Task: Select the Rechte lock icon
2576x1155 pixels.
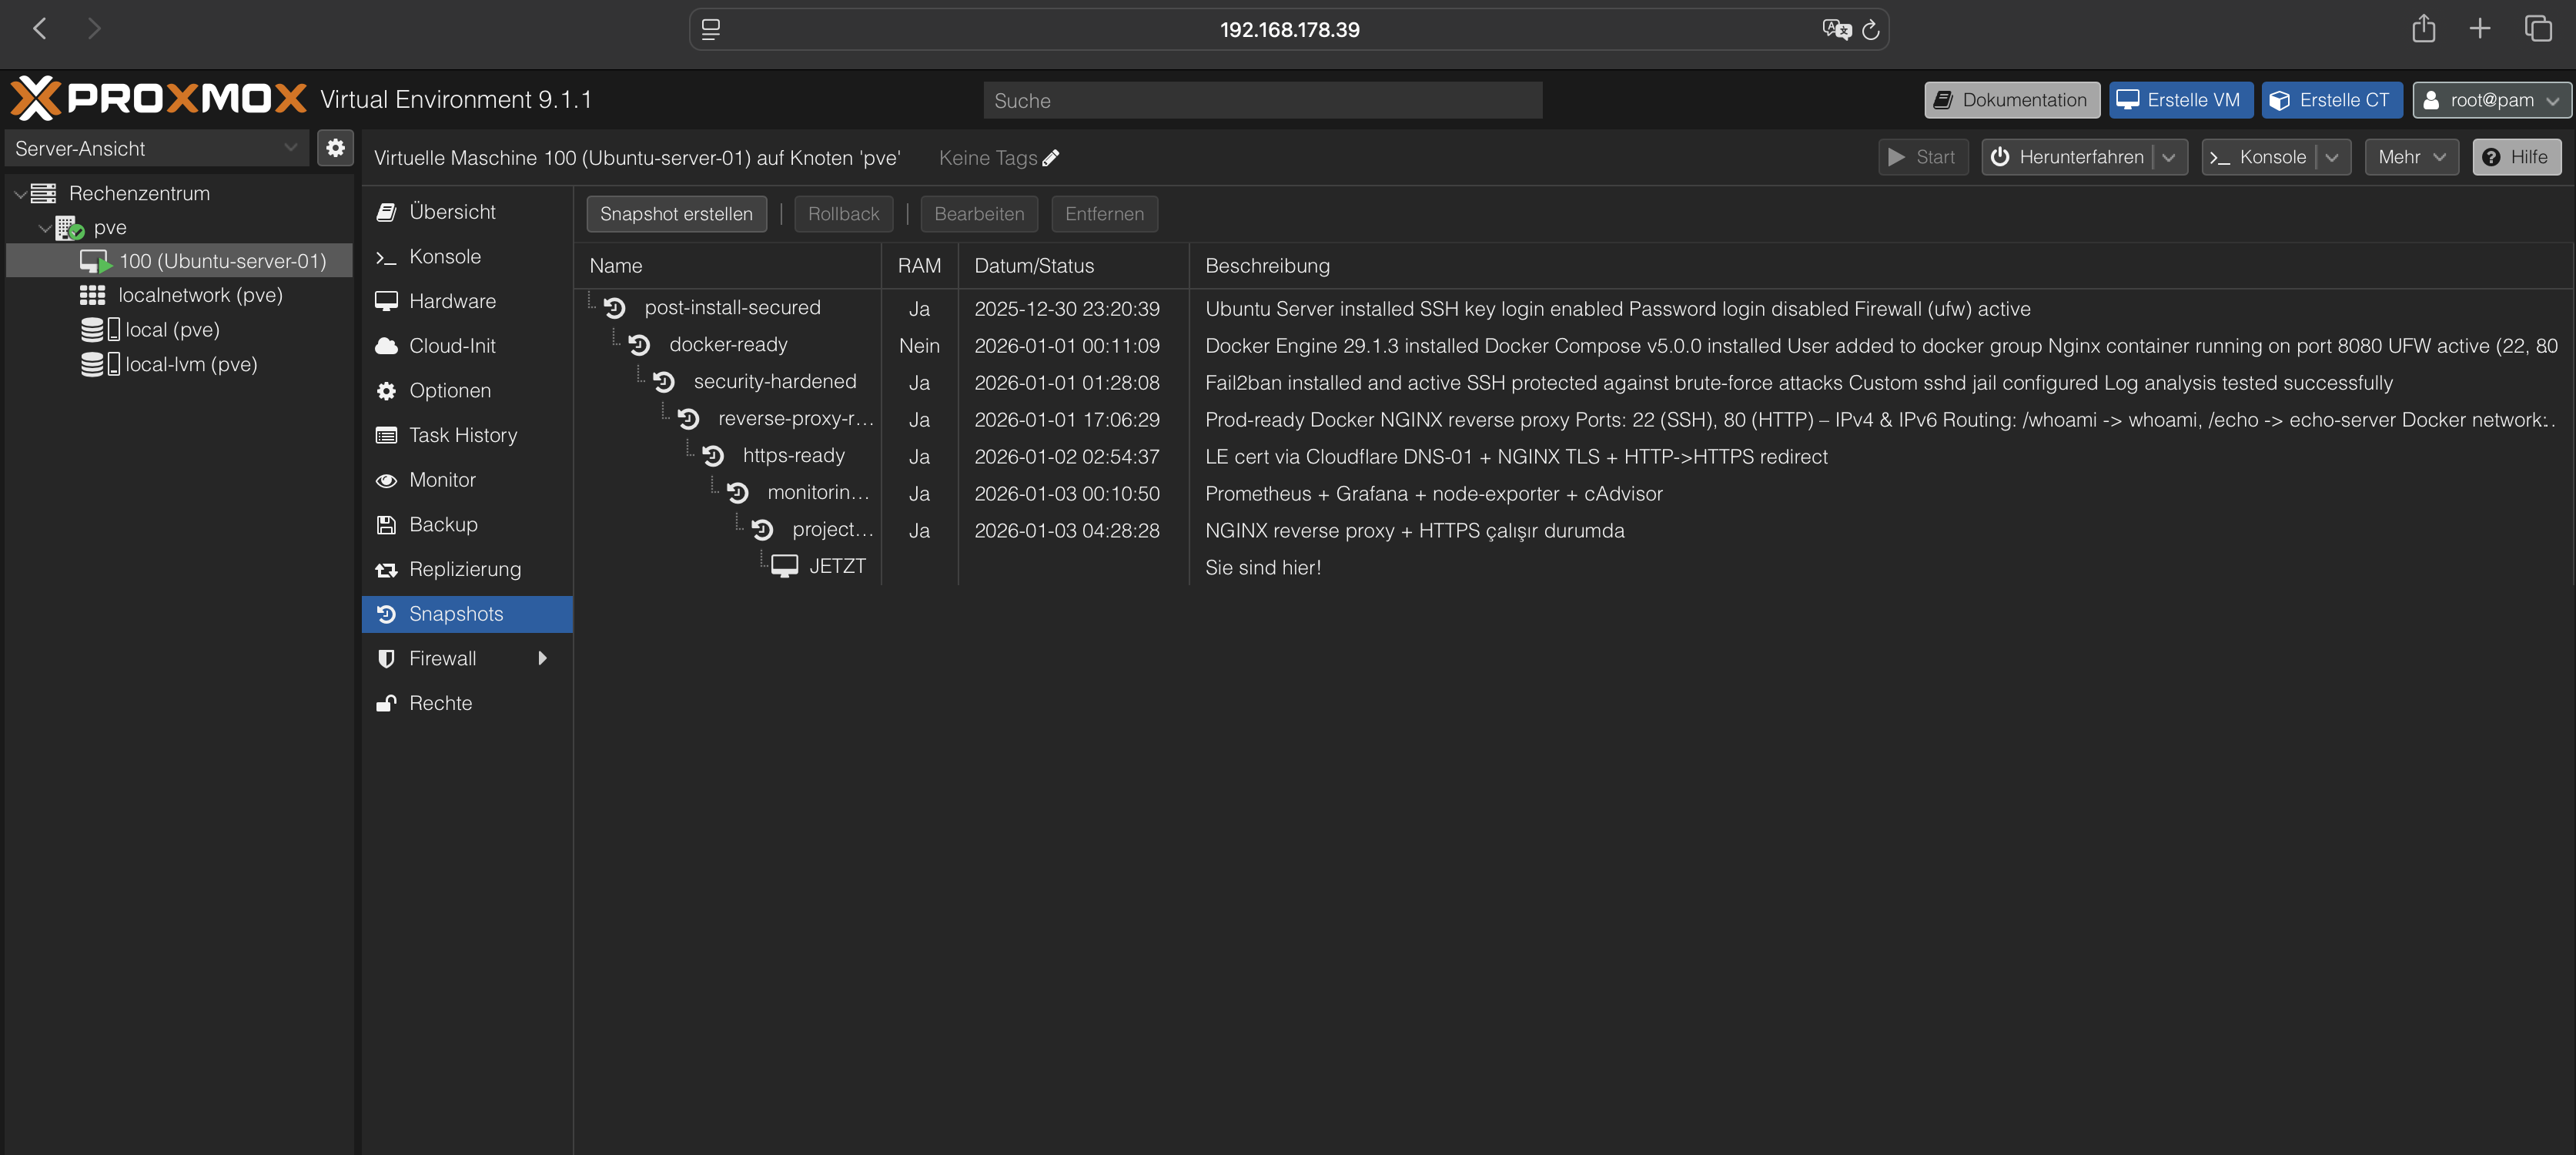Action: tap(387, 702)
